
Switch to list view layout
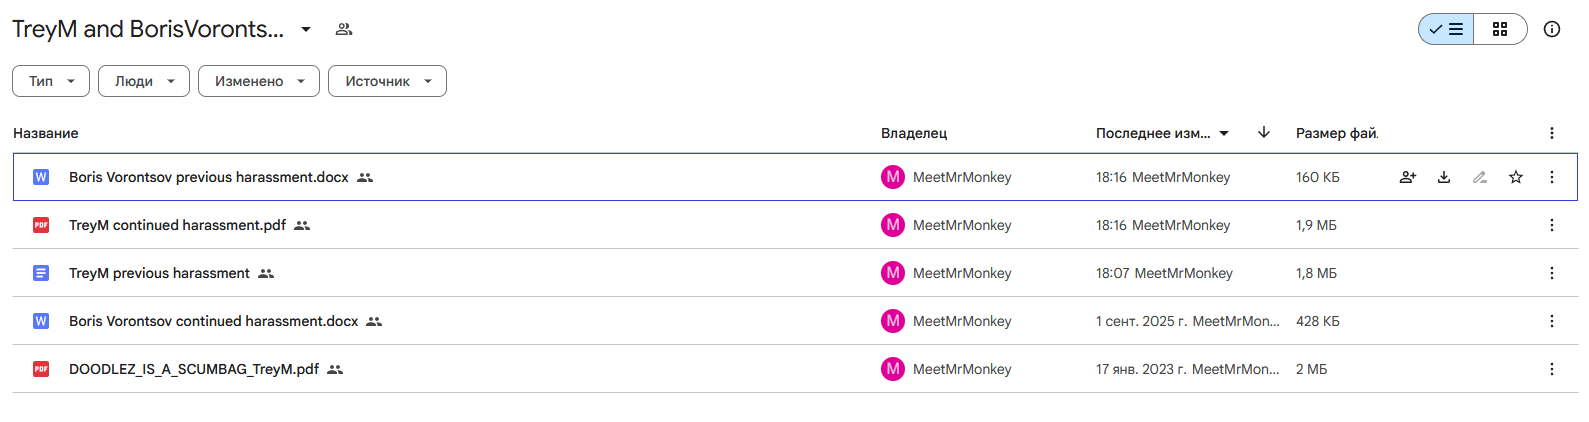[x=1446, y=29]
